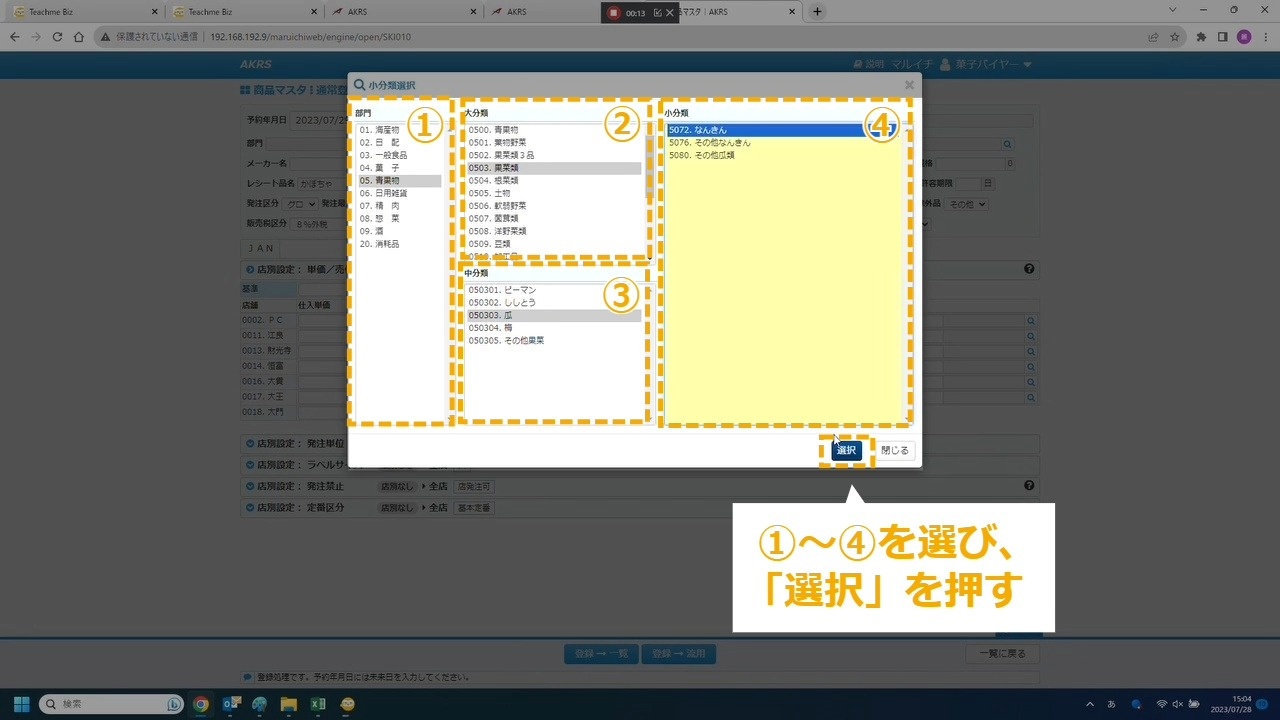Open the browser extensions puzzle icon
Screen dimensions: 1280x720
click(1200, 37)
